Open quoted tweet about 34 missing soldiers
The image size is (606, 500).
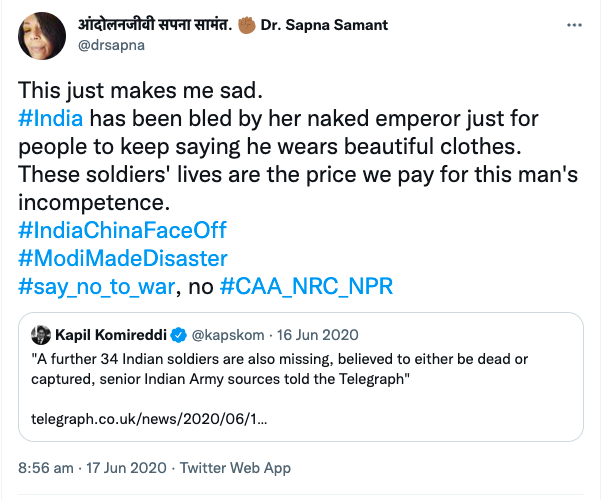tap(300, 365)
